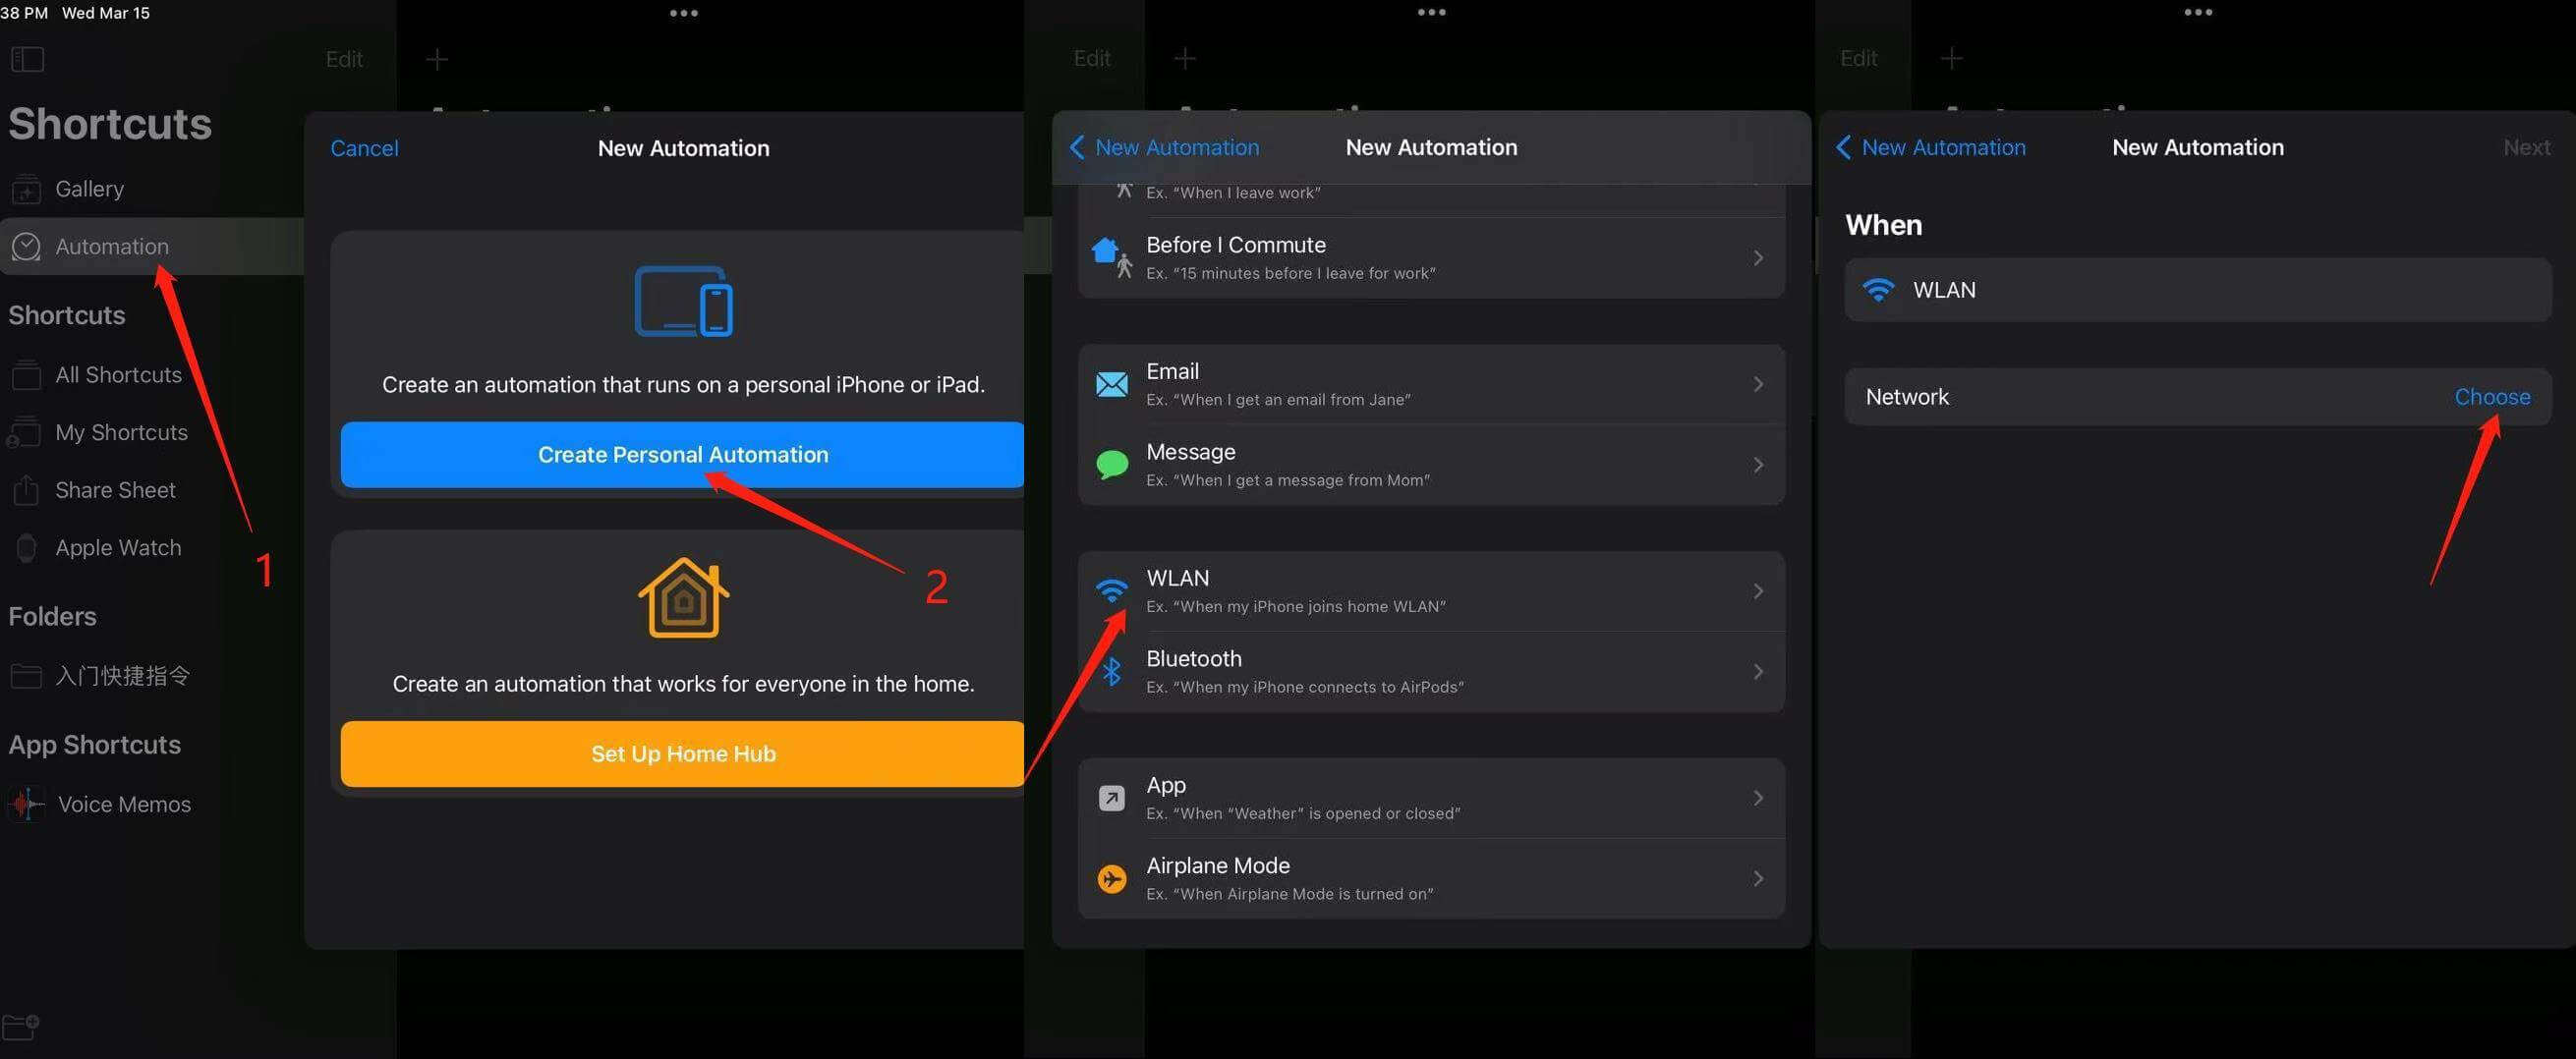This screenshot has height=1059, width=2576.
Task: Click Set Up Home Hub button
Action: point(682,754)
